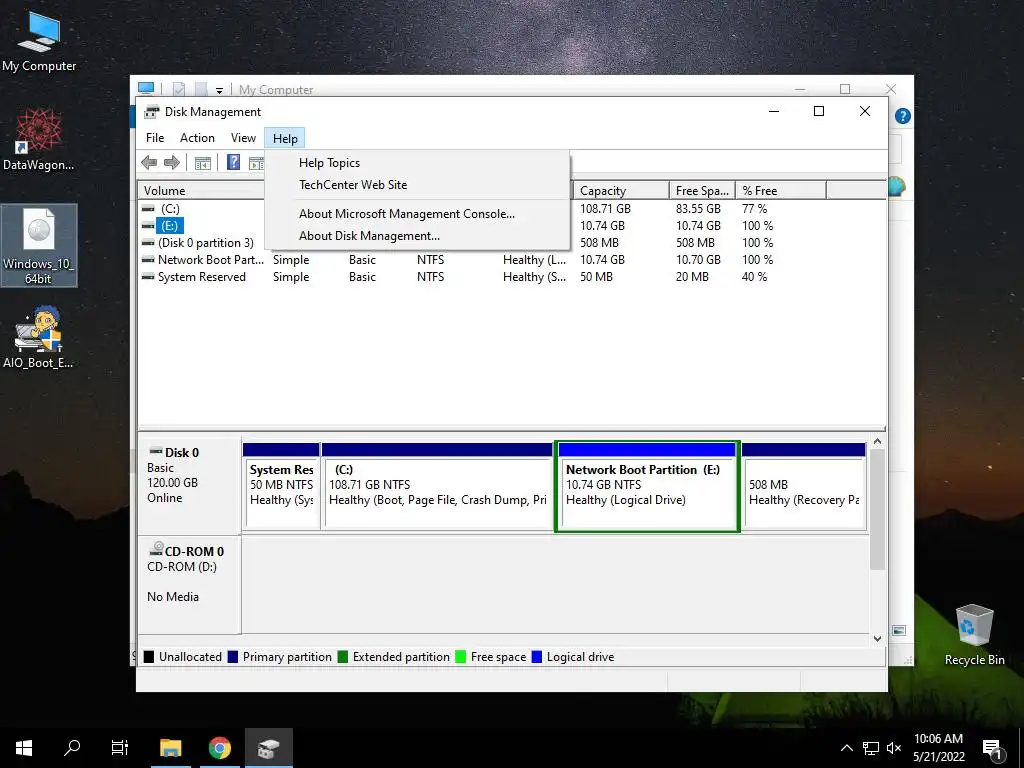Click the Extended partition green legend swatch
This screenshot has width=1024, height=768.
pyautogui.click(x=342, y=657)
